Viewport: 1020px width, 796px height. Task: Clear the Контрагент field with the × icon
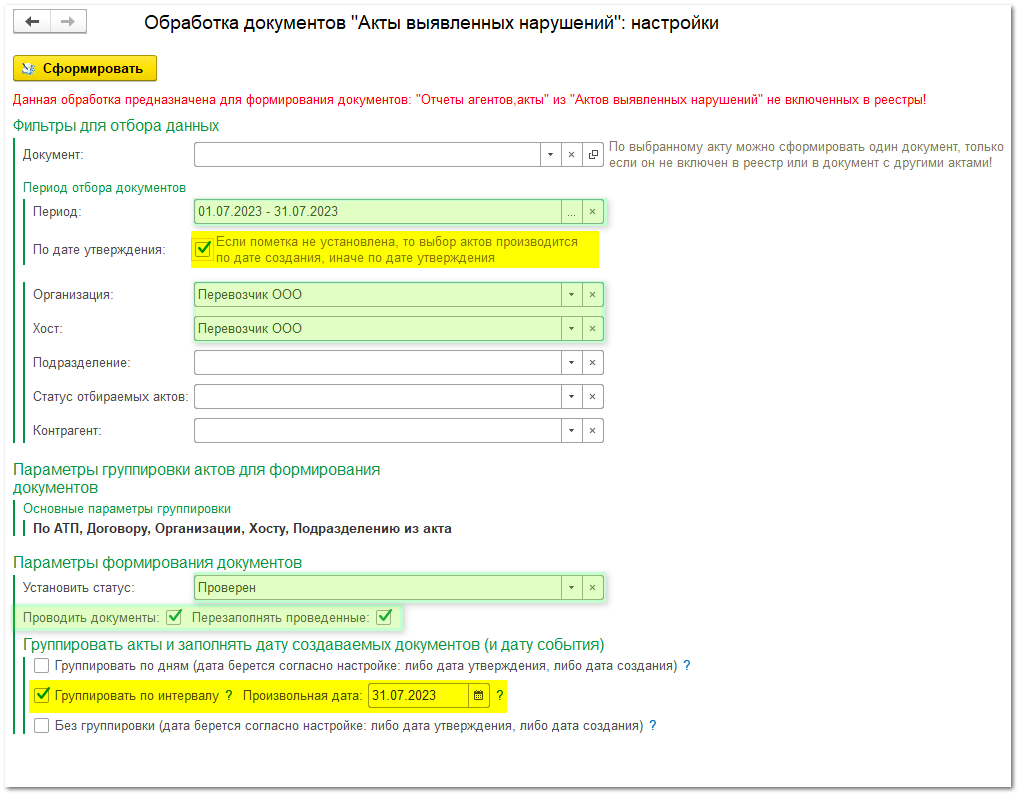(x=593, y=430)
